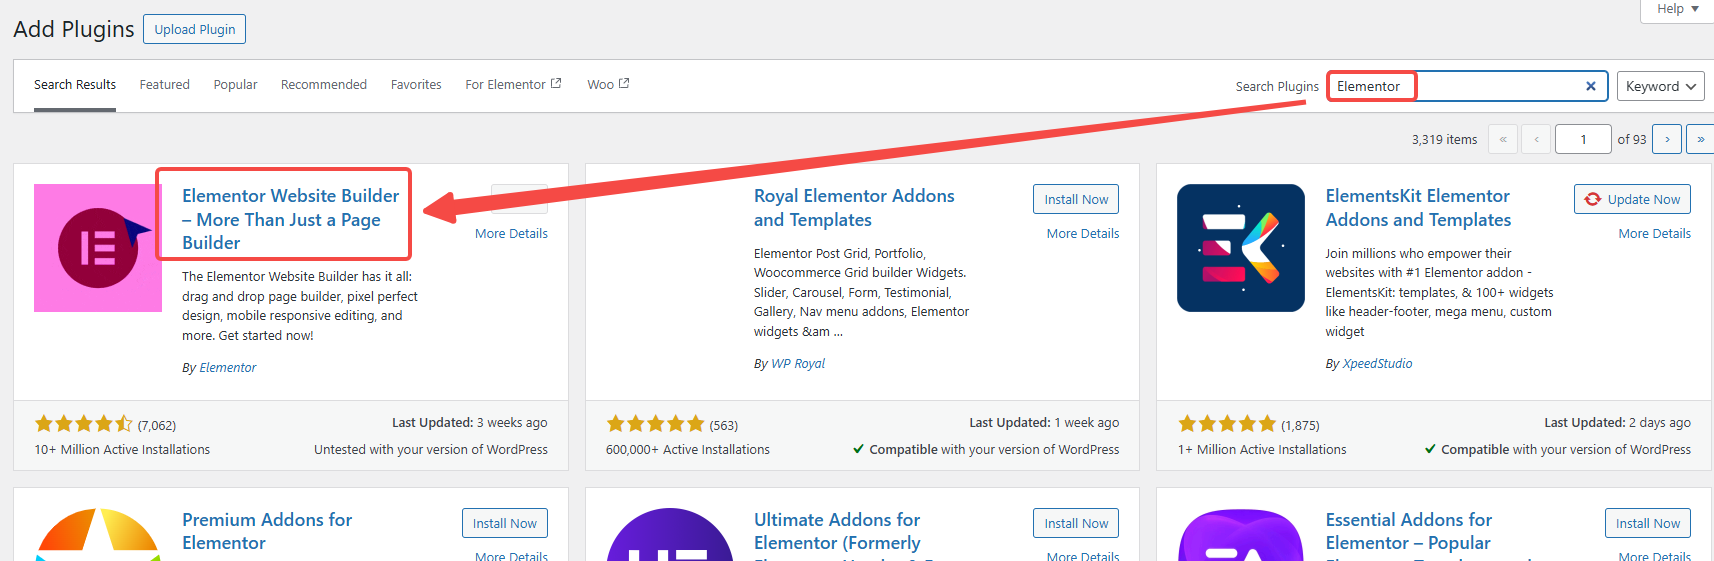Open More Details for Royal Elementor Addons

pos(1083,233)
